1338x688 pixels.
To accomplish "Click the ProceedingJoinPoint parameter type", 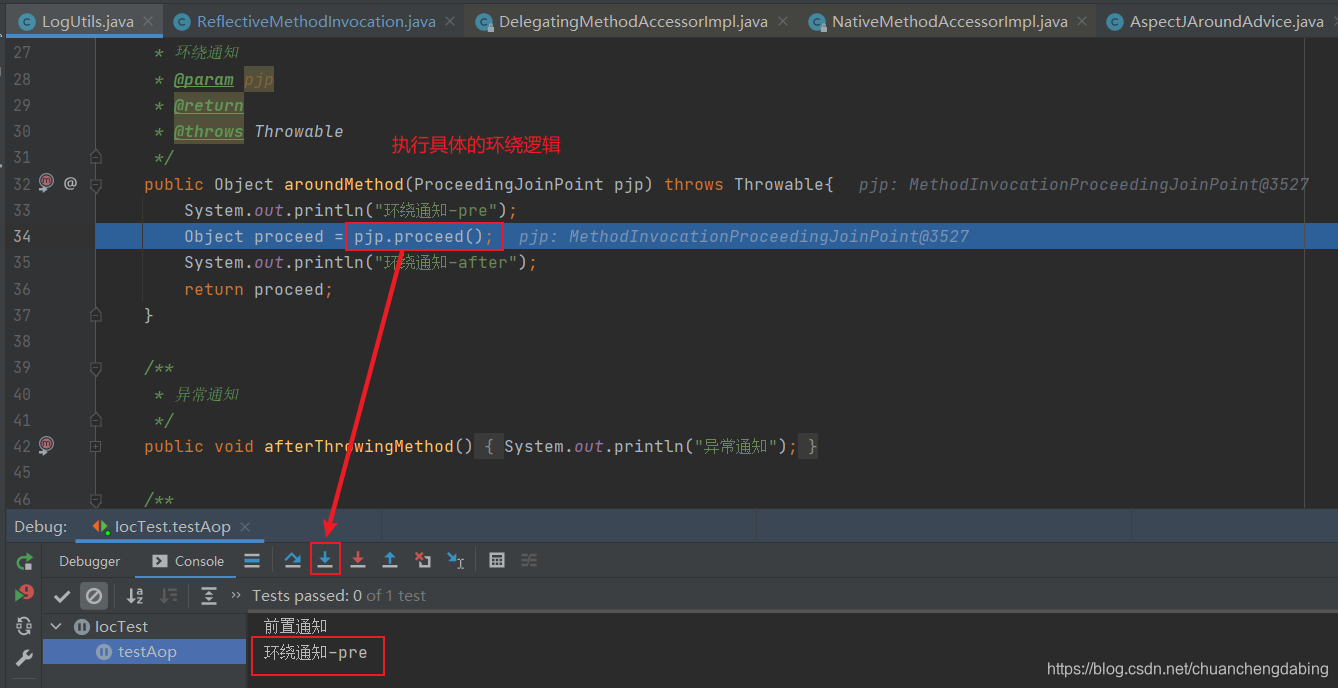I will tap(508, 184).
